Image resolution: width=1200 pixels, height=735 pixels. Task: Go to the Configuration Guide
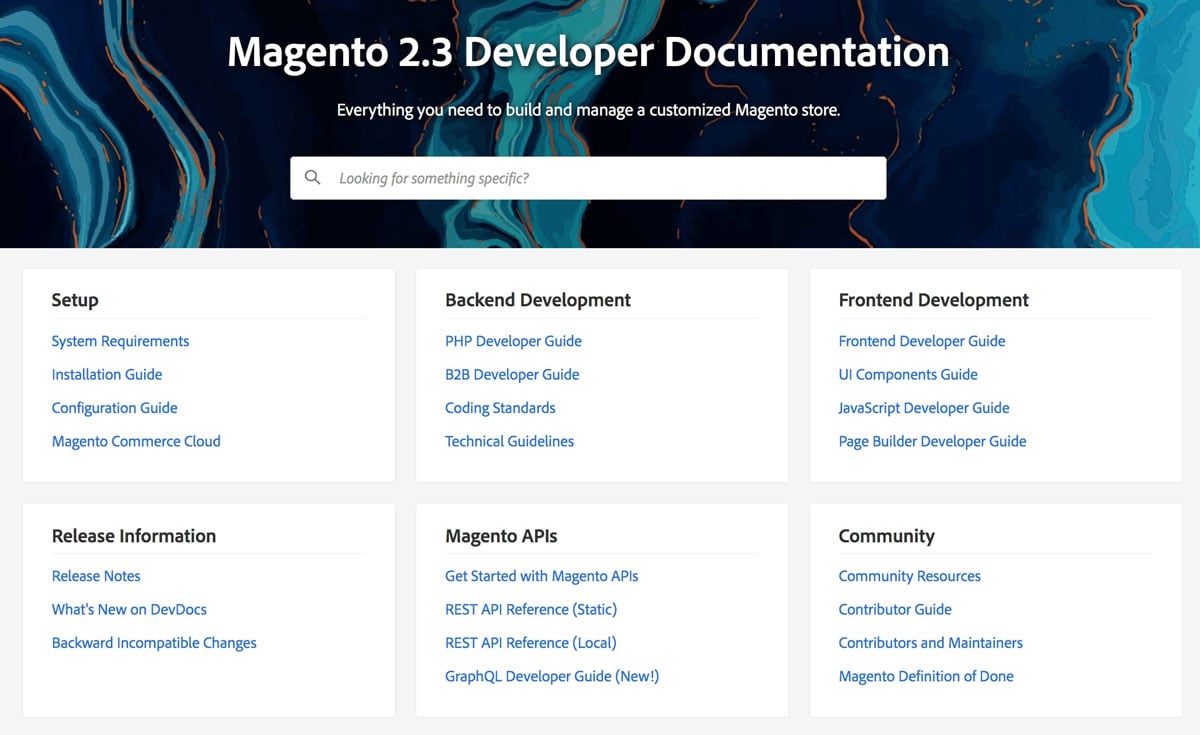coord(115,408)
